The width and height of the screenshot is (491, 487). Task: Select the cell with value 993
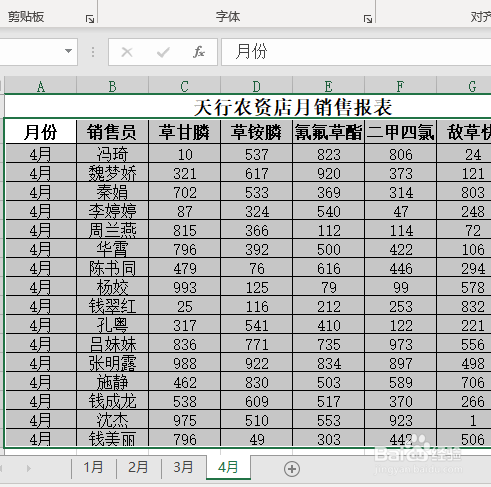click(x=185, y=287)
